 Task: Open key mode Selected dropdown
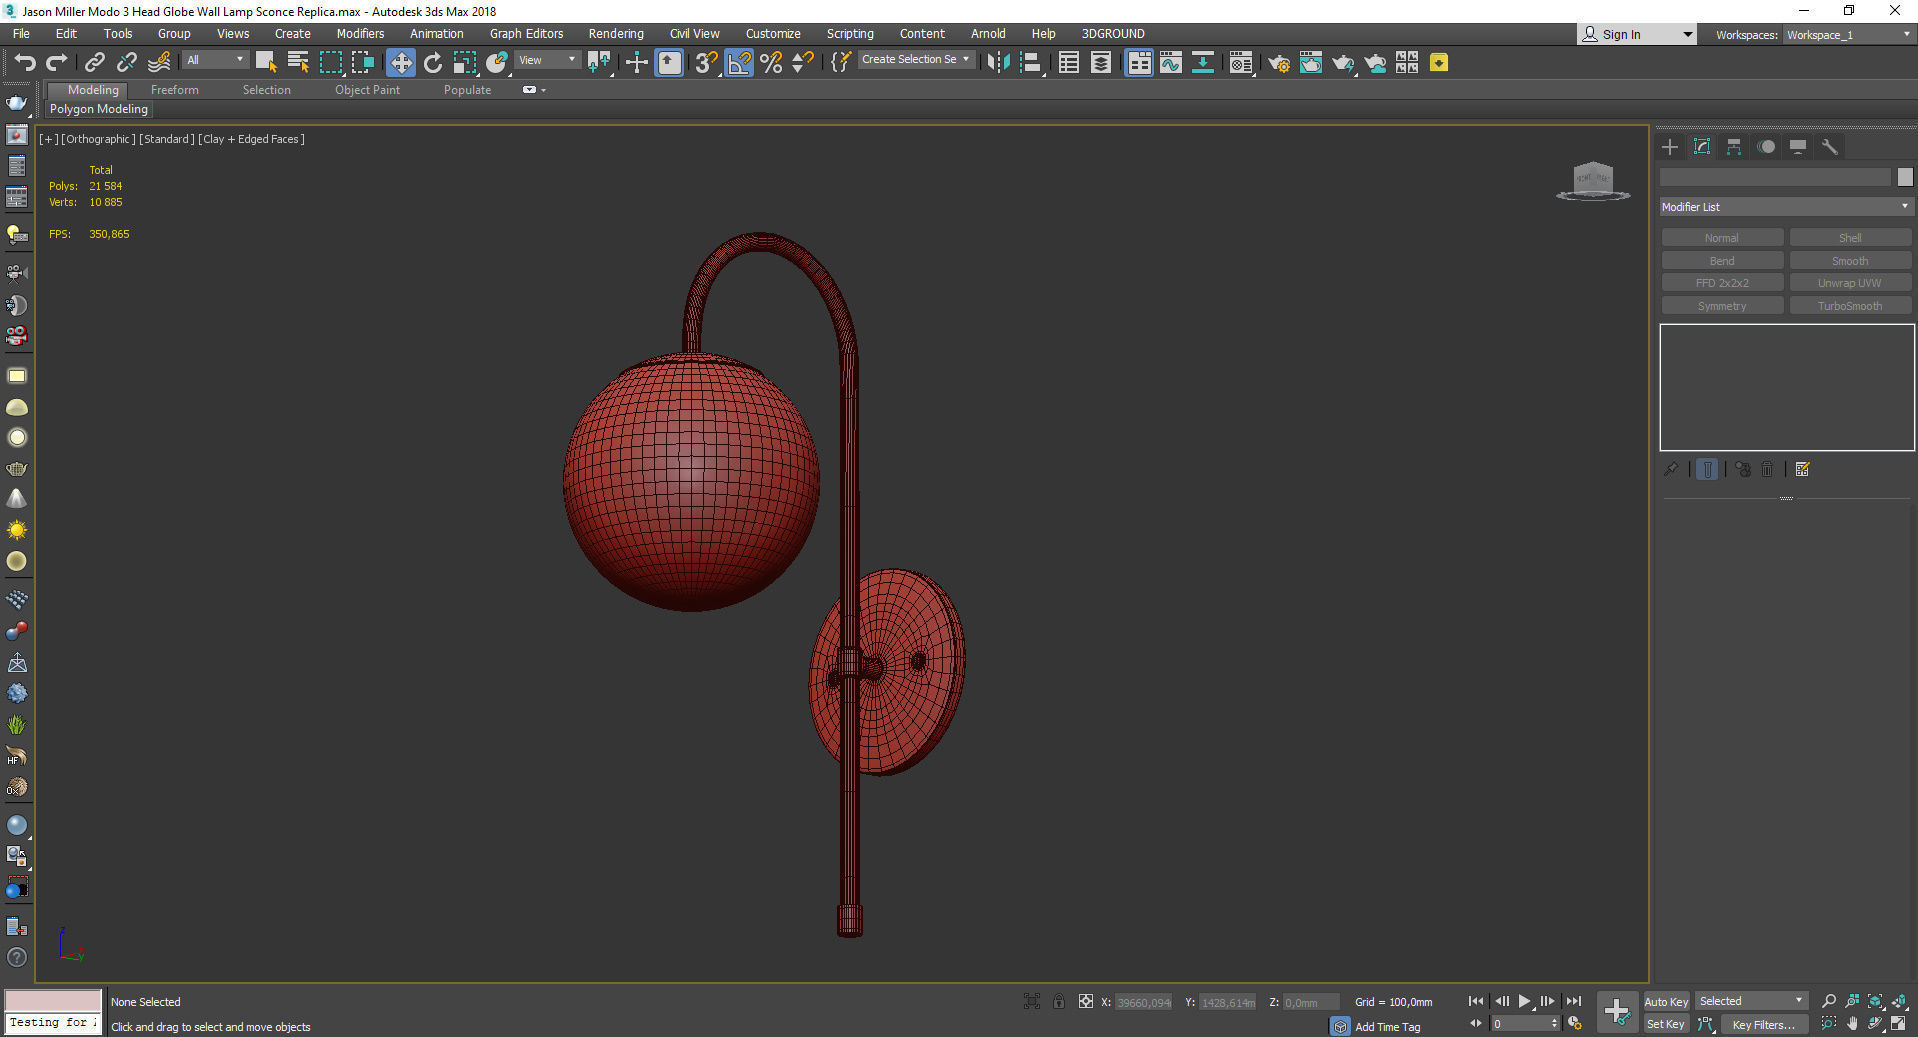(x=1751, y=1001)
